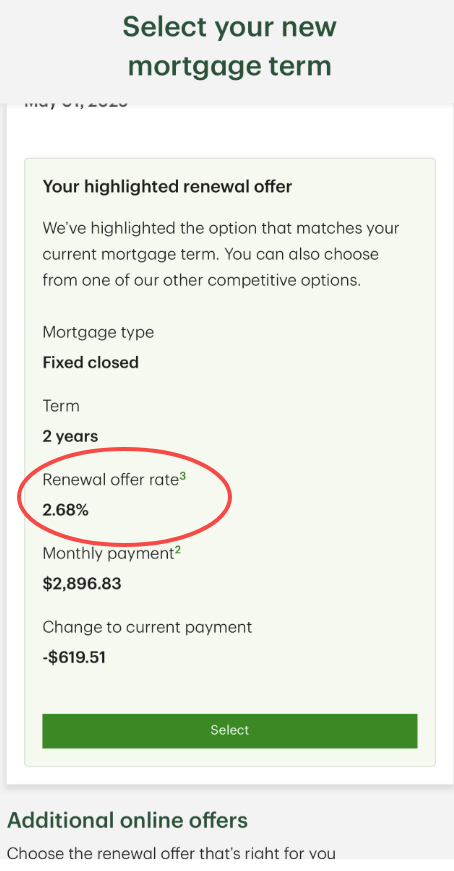Click the Change to current payment label
The height and width of the screenshot is (871, 454).
tap(147, 628)
